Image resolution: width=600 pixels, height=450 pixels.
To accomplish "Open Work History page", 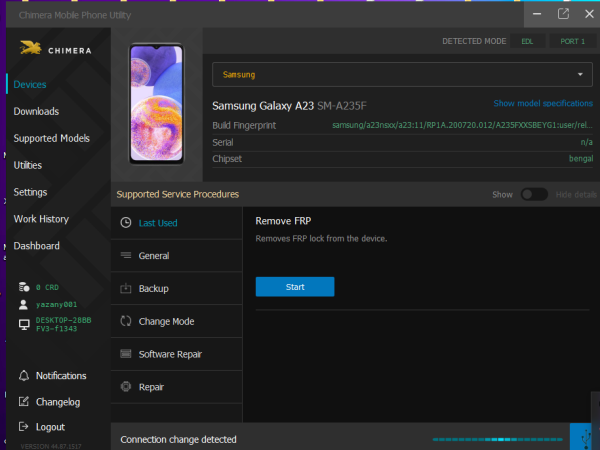I will pos(41,219).
